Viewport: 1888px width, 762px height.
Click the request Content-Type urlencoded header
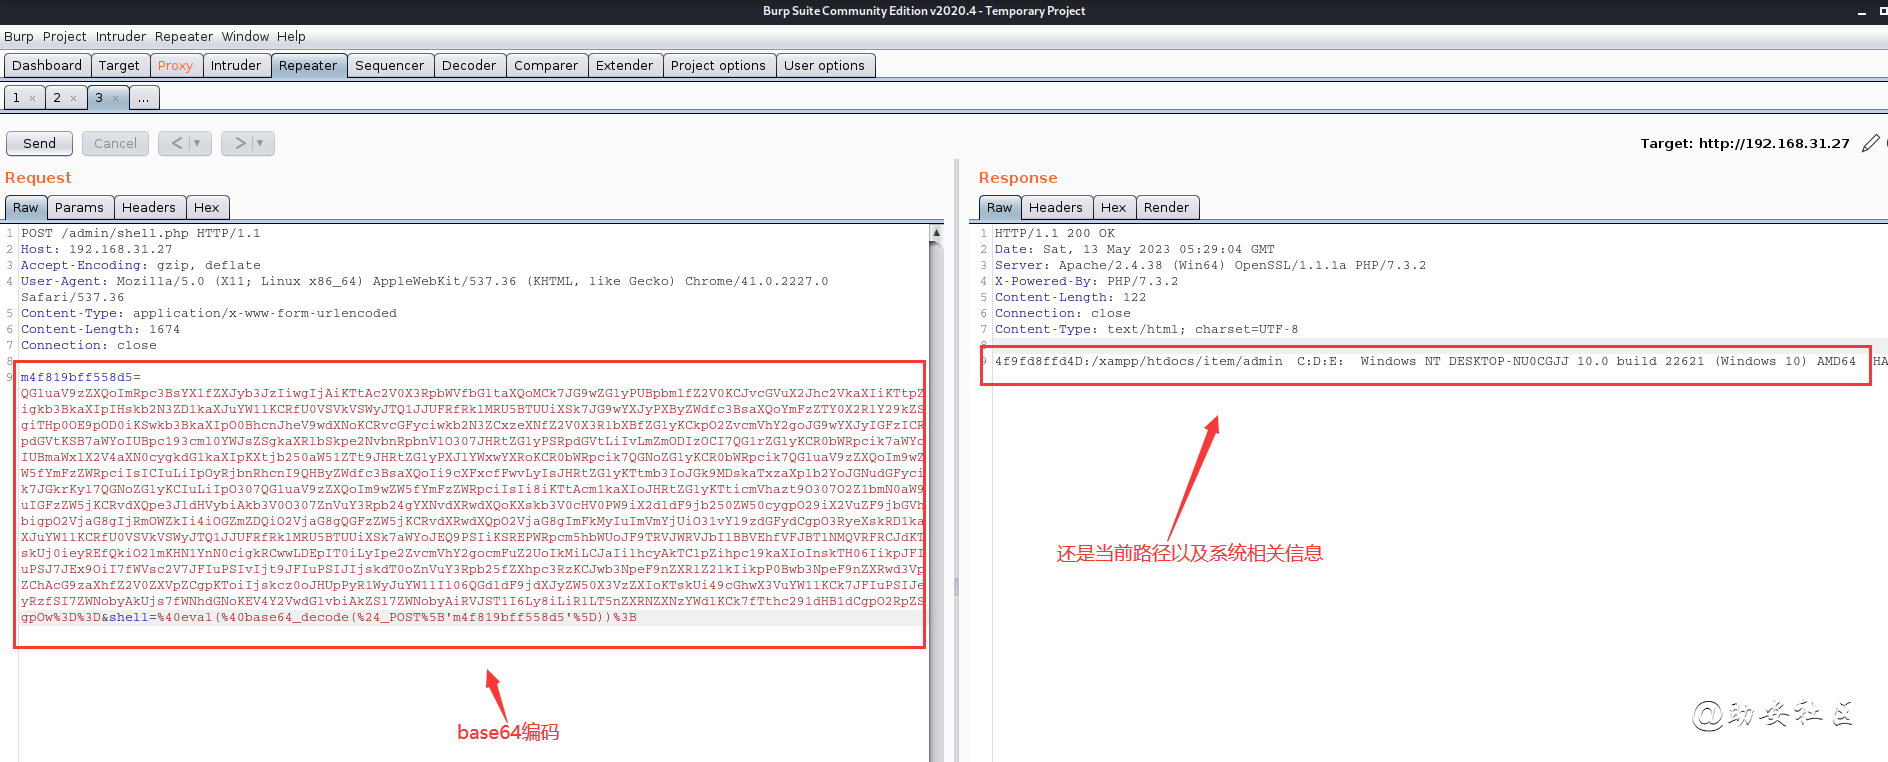pos(209,313)
